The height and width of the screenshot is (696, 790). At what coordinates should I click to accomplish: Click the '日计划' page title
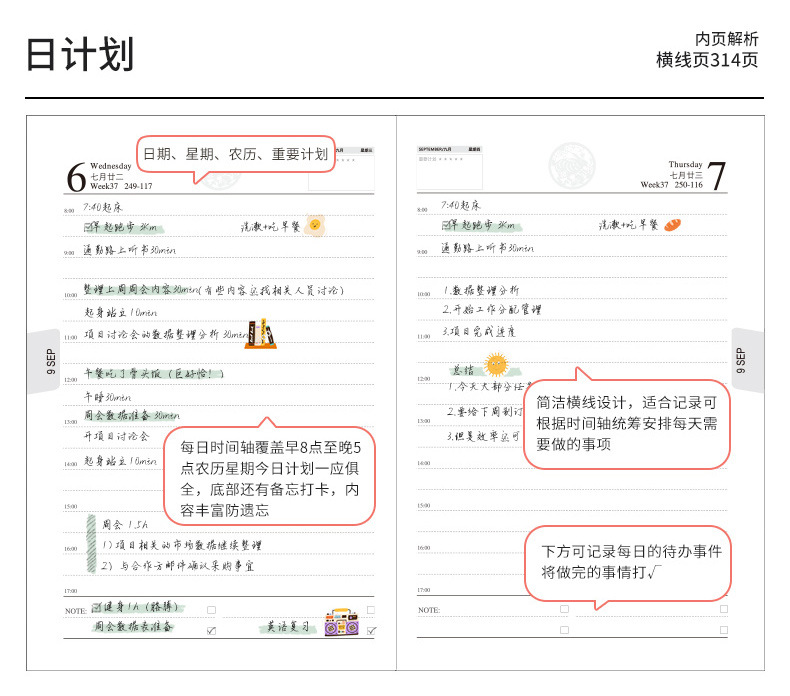(x=80, y=54)
